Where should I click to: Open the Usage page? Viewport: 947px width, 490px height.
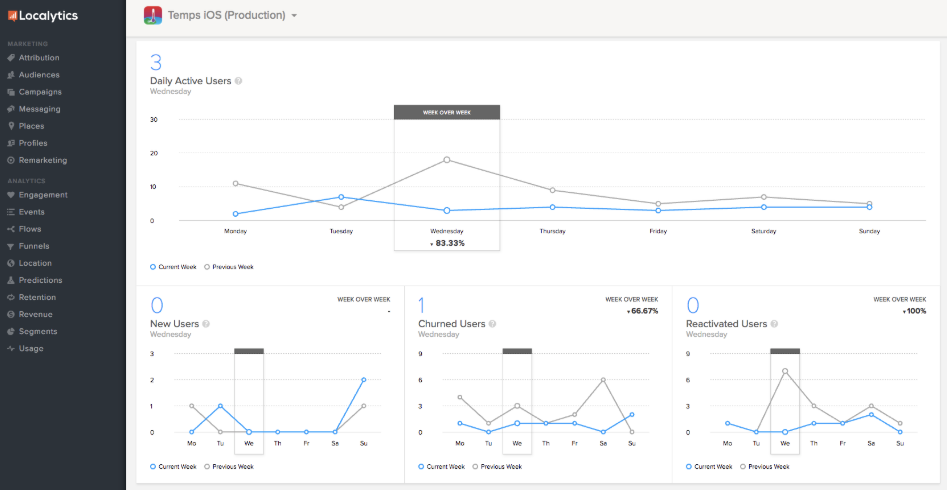click(x=31, y=349)
